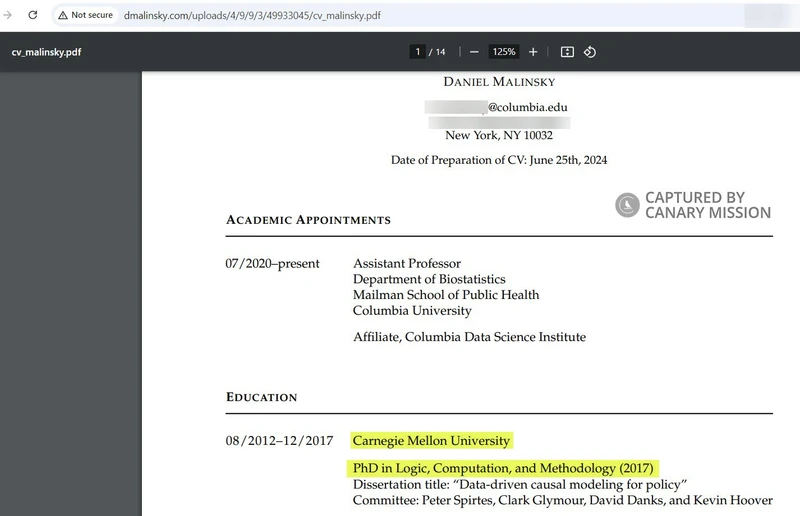This screenshot has height=516, width=800.
Task: Focus the dmalinsky.com URL address bar
Action: click(400, 16)
